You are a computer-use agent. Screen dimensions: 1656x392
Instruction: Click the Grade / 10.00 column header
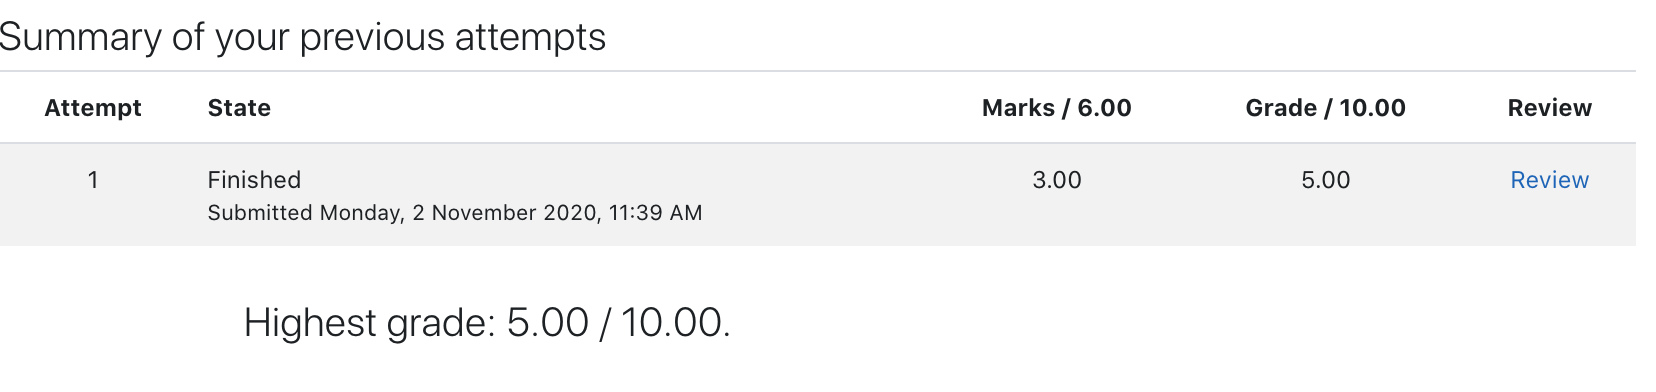point(1325,108)
